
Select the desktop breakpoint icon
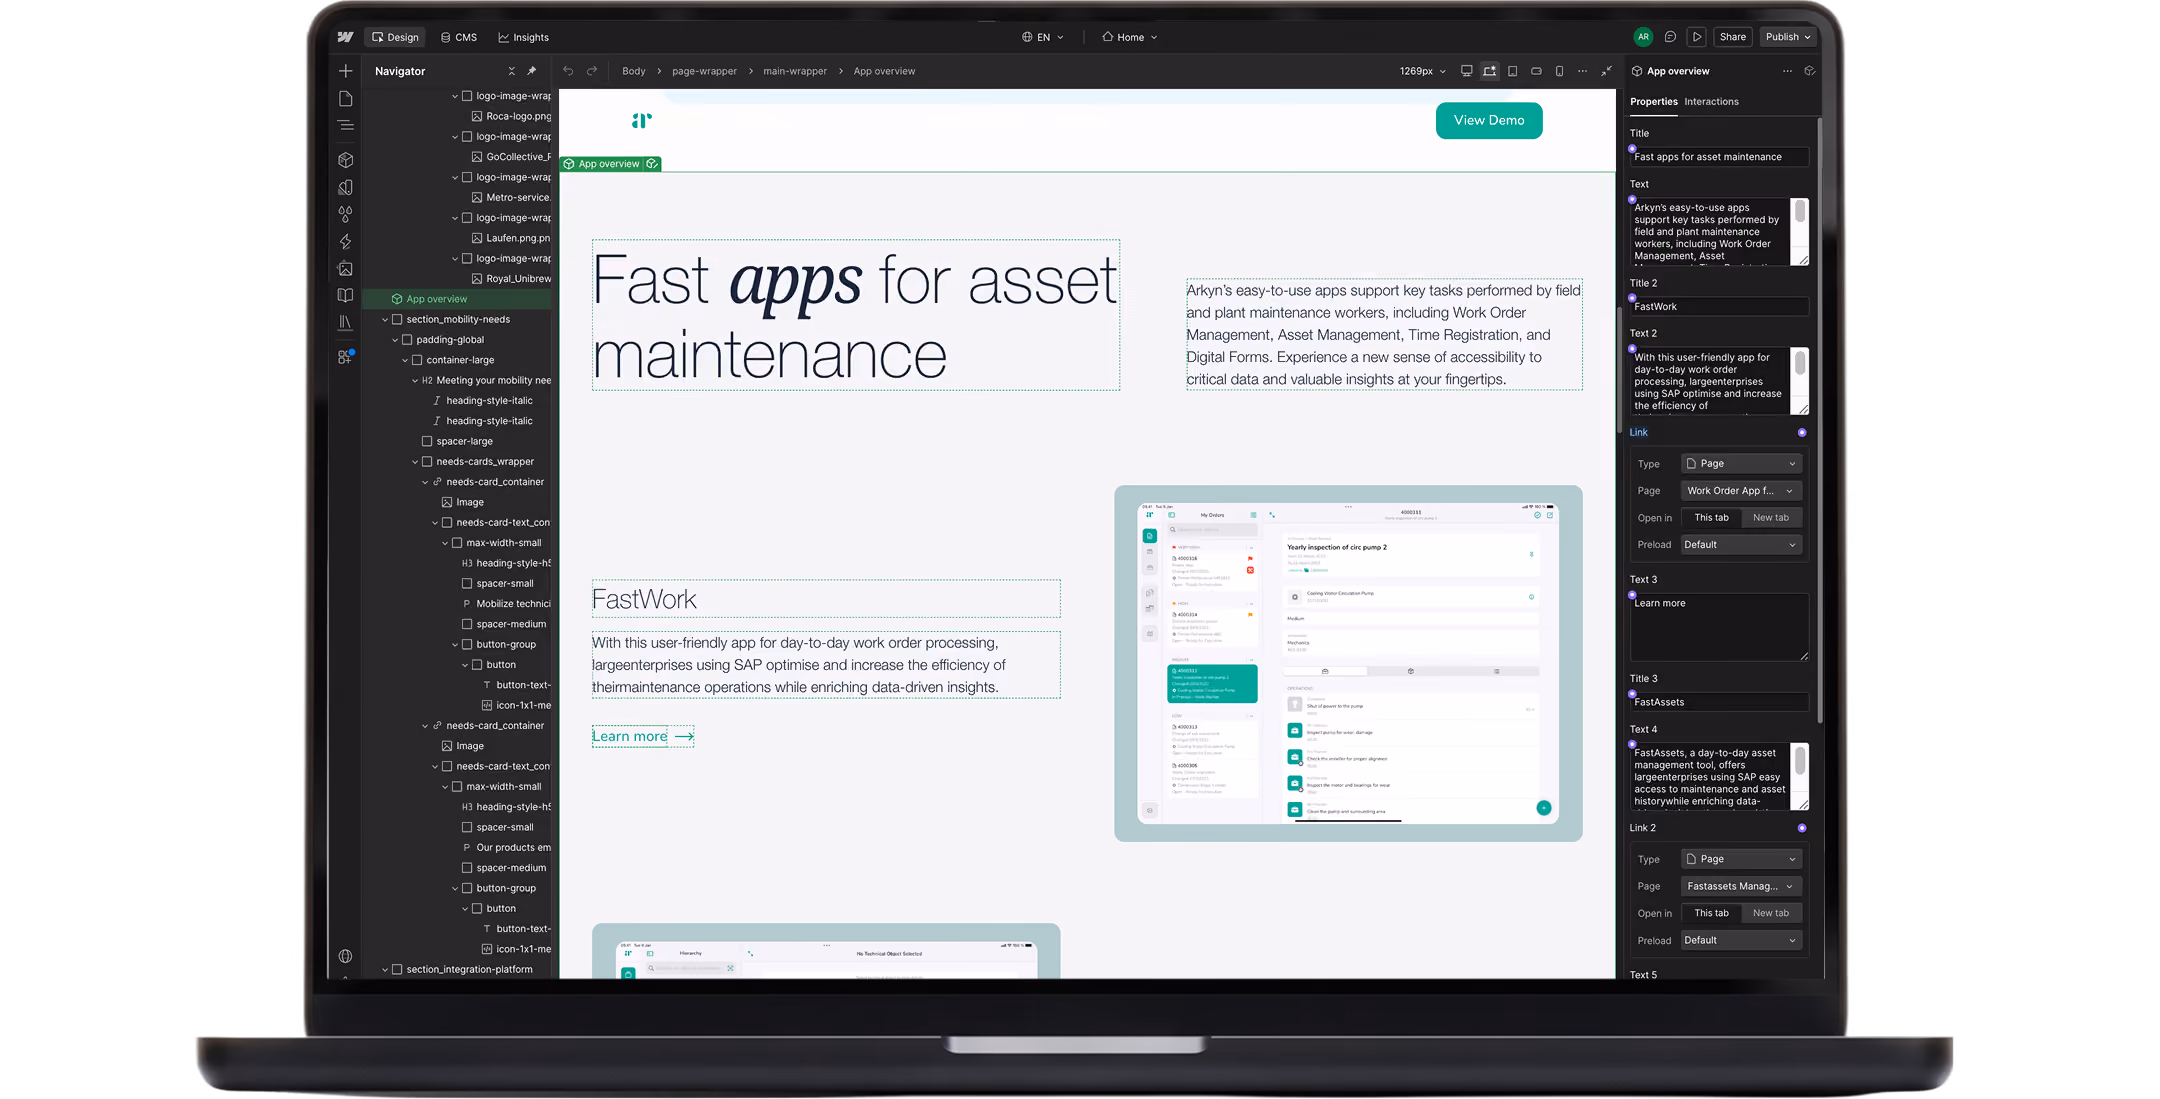(x=1466, y=71)
